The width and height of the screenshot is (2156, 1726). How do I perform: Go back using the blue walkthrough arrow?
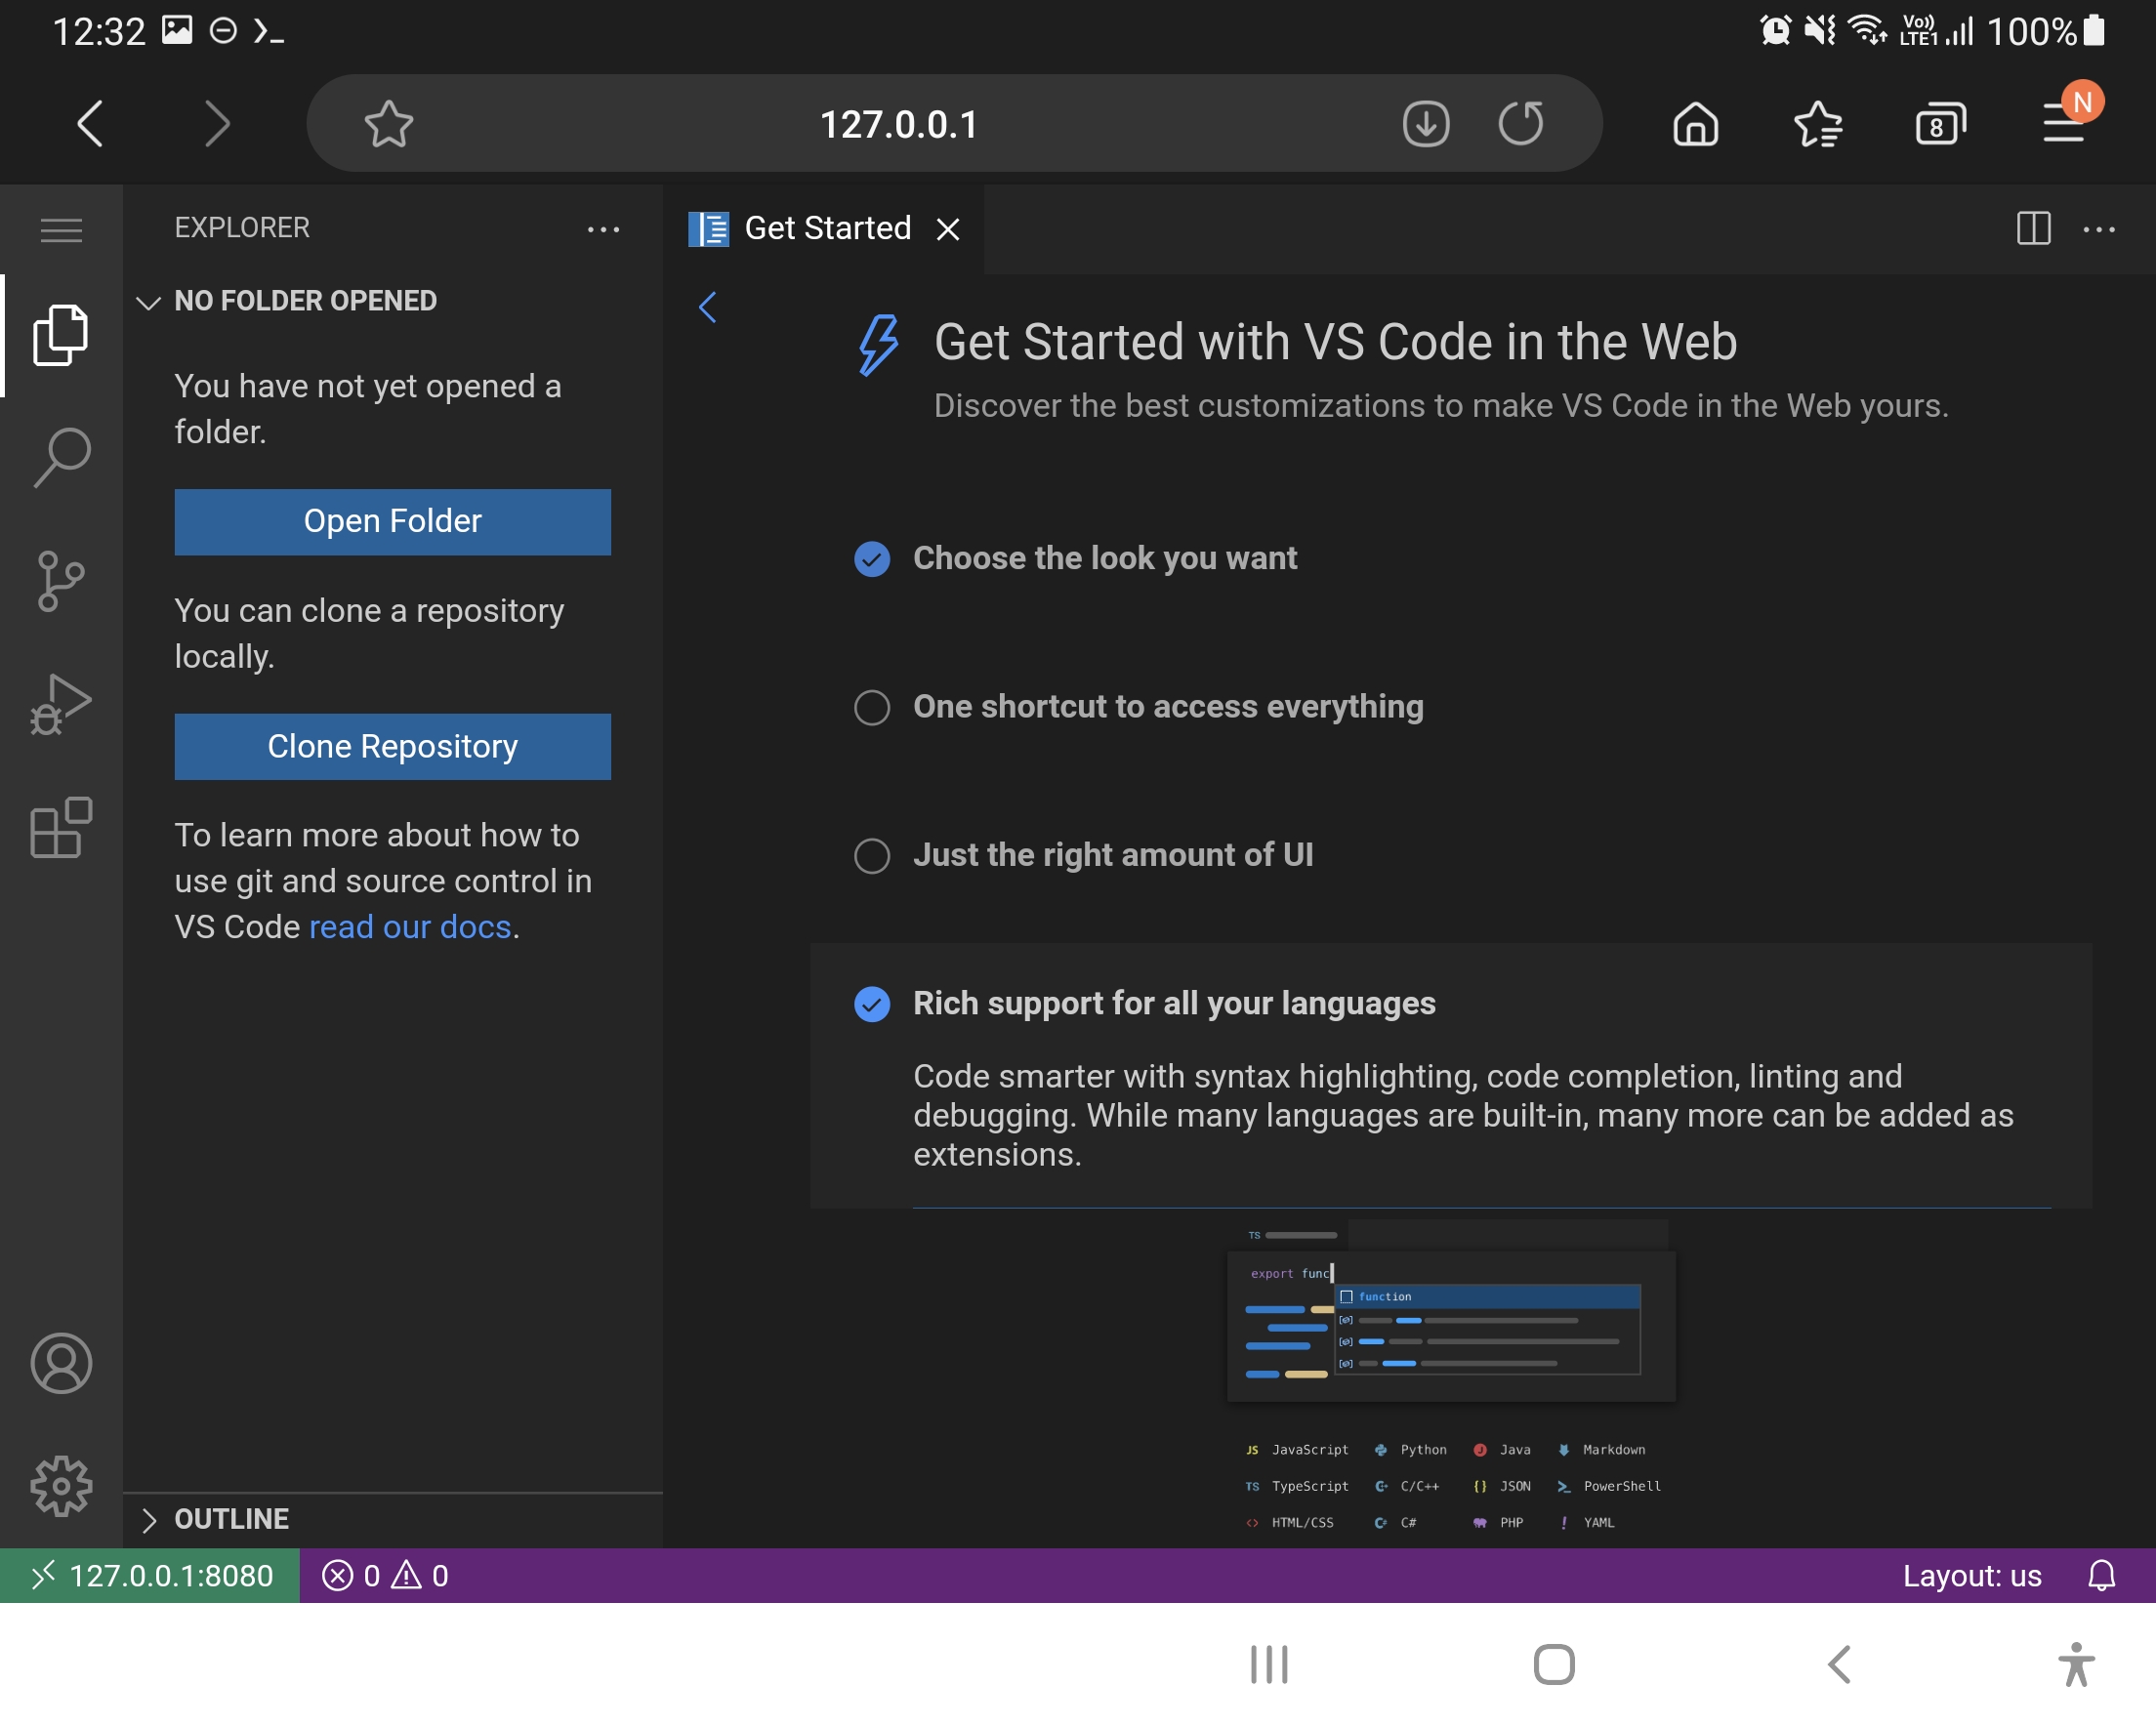pyautogui.click(x=708, y=307)
